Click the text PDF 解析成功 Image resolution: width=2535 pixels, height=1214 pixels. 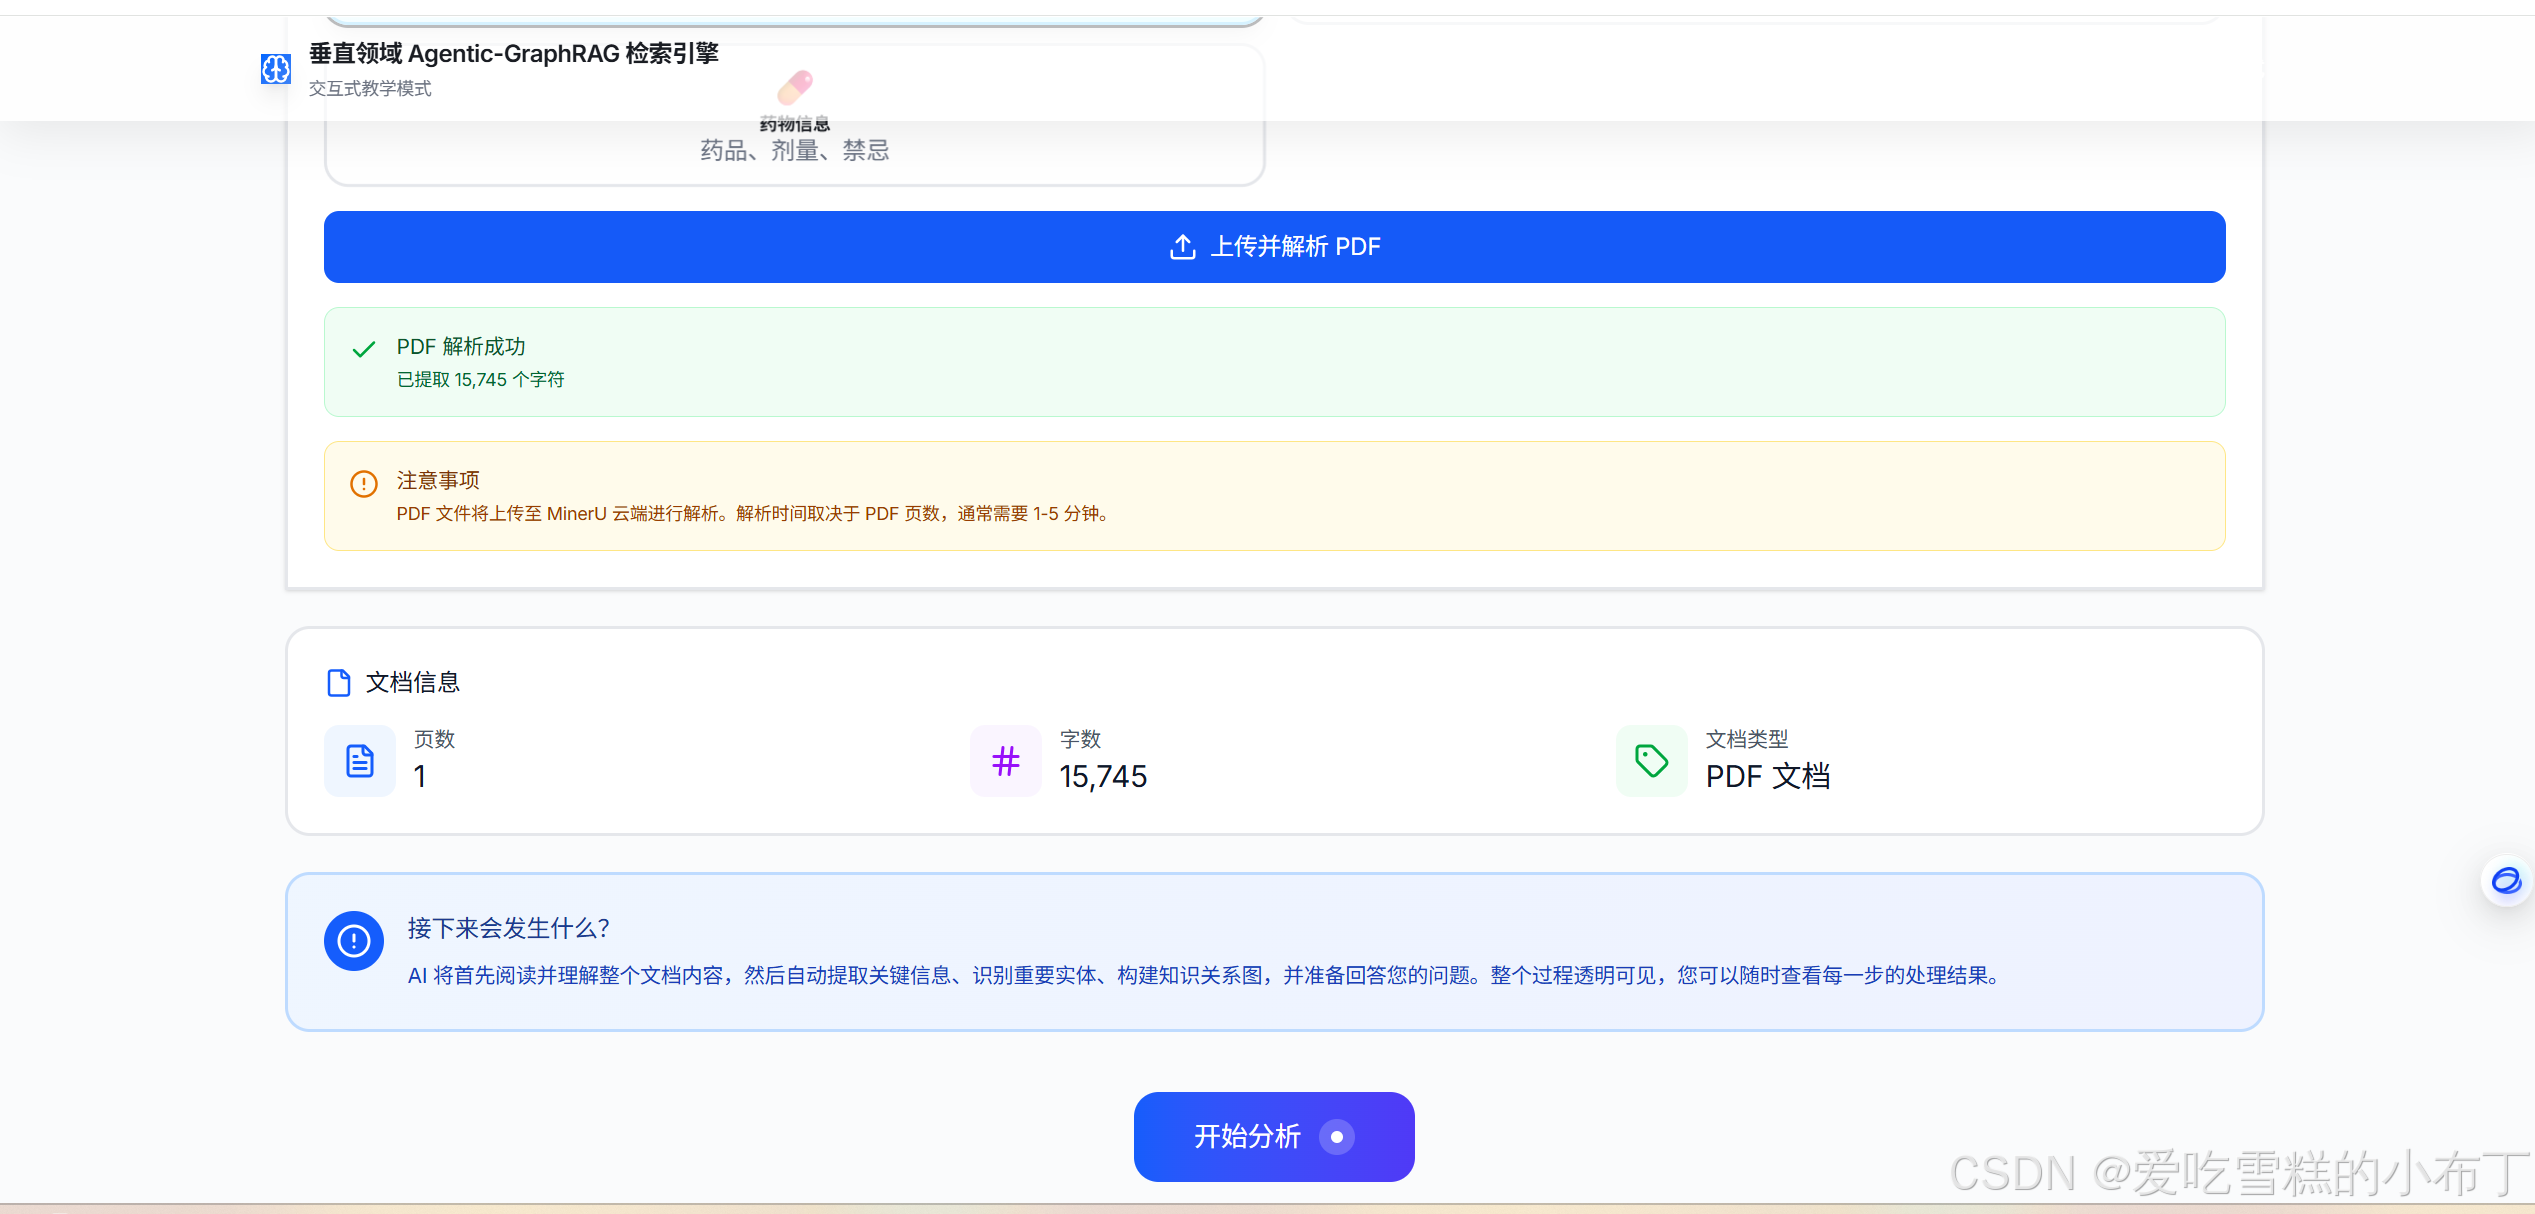(461, 347)
